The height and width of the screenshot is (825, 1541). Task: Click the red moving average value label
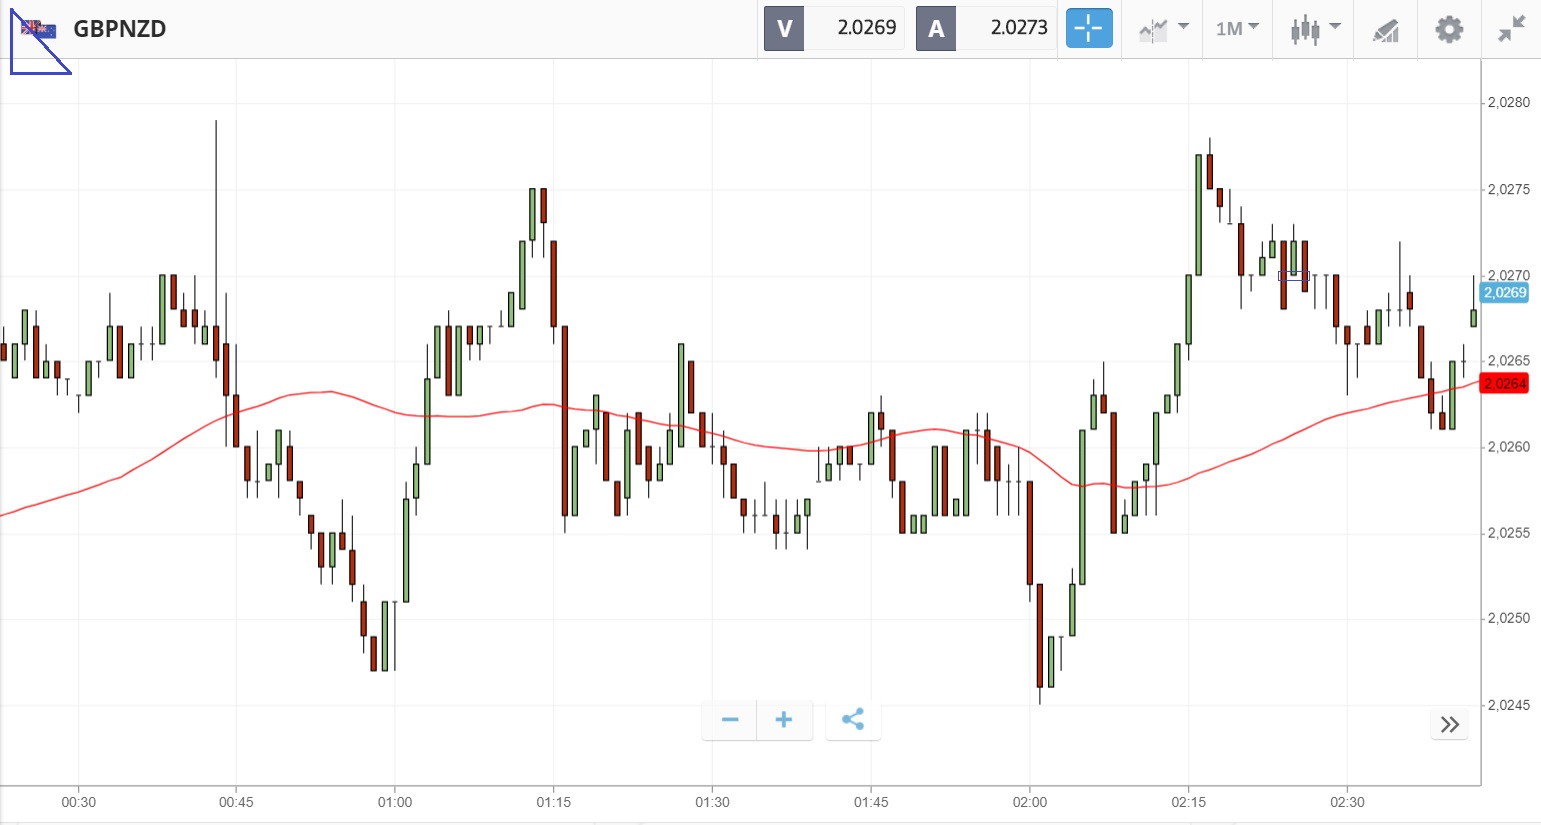click(1504, 384)
